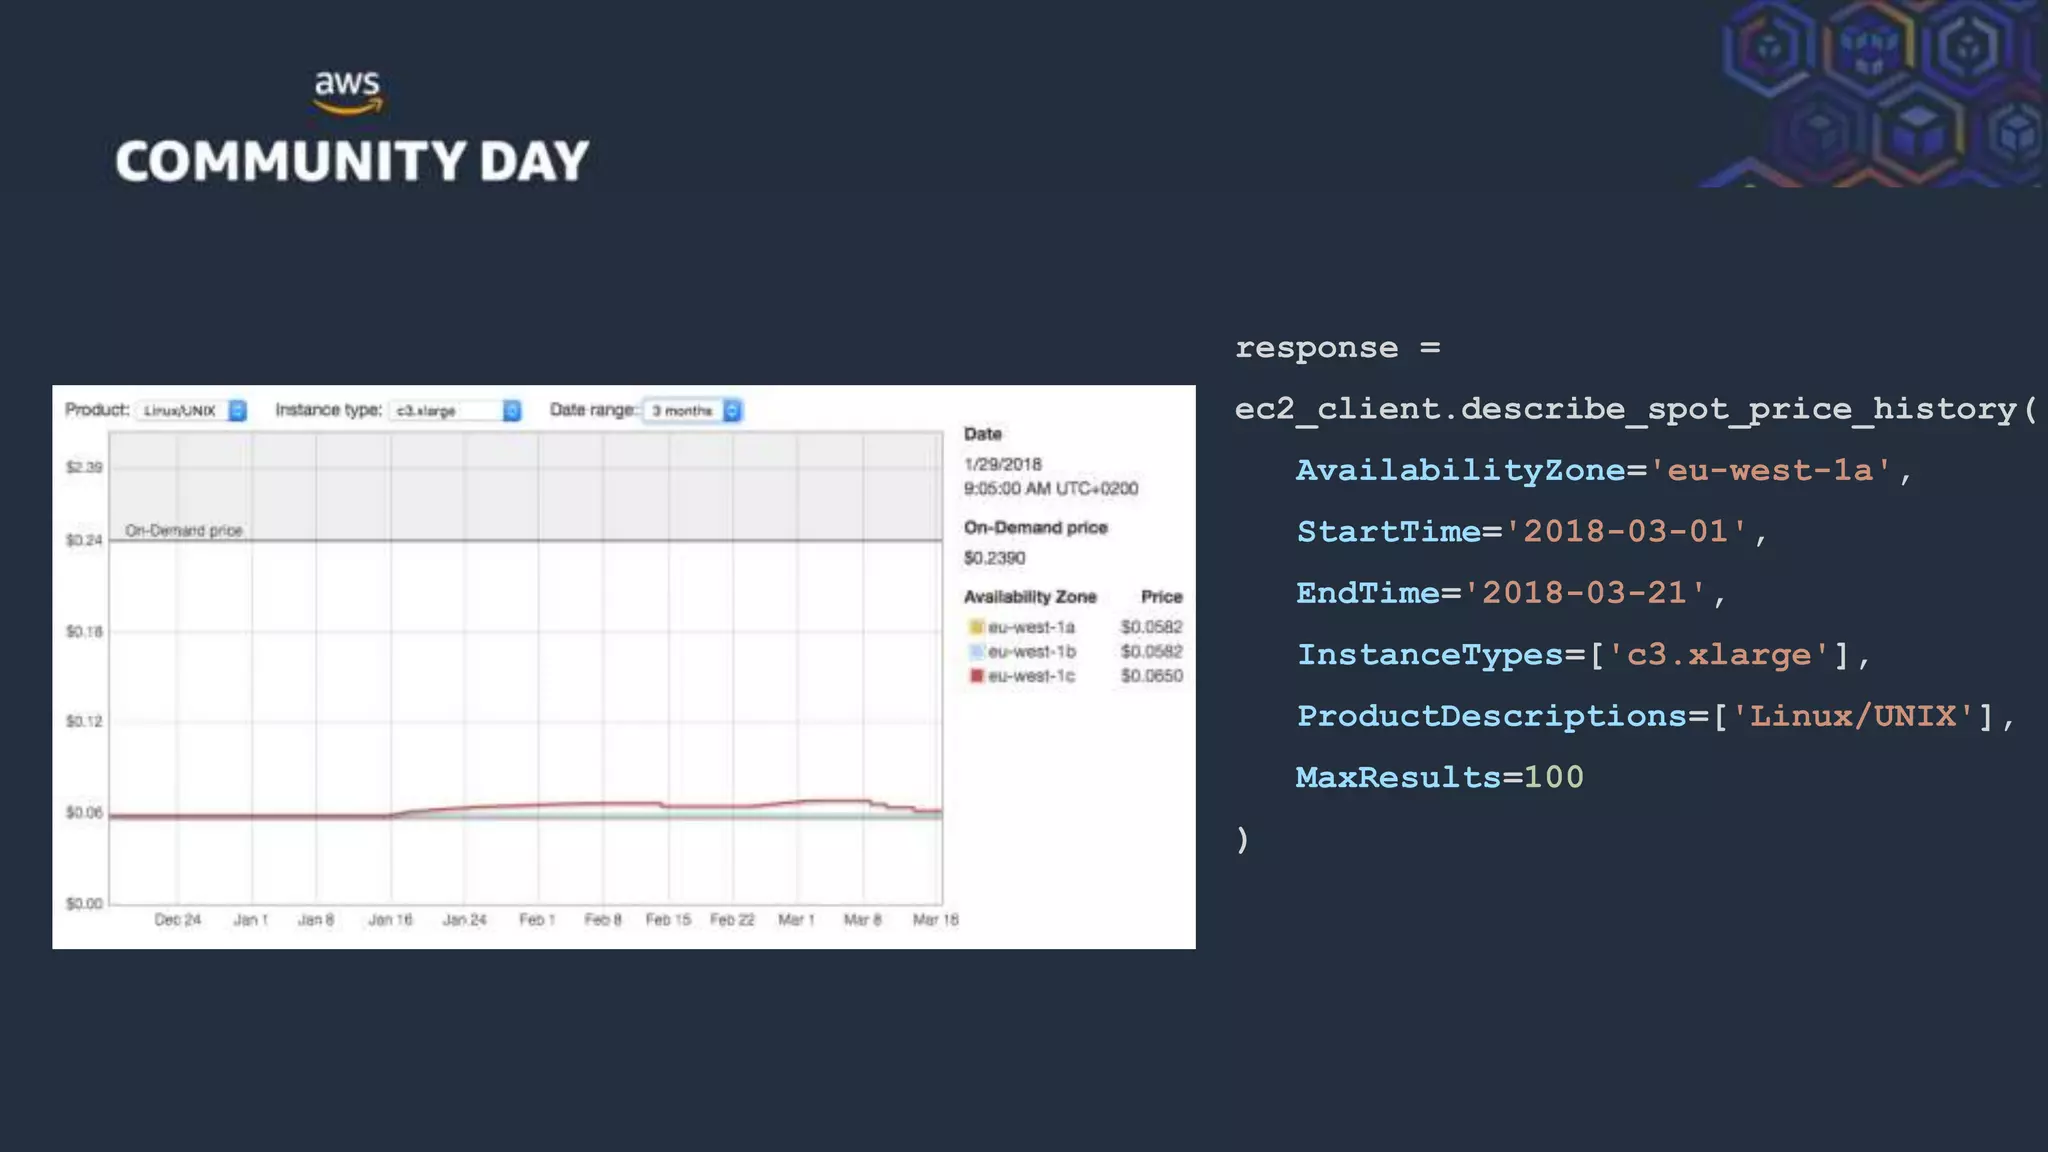The height and width of the screenshot is (1152, 2048).
Task: Click the $0.06 y-axis price label
Action: [x=84, y=812]
